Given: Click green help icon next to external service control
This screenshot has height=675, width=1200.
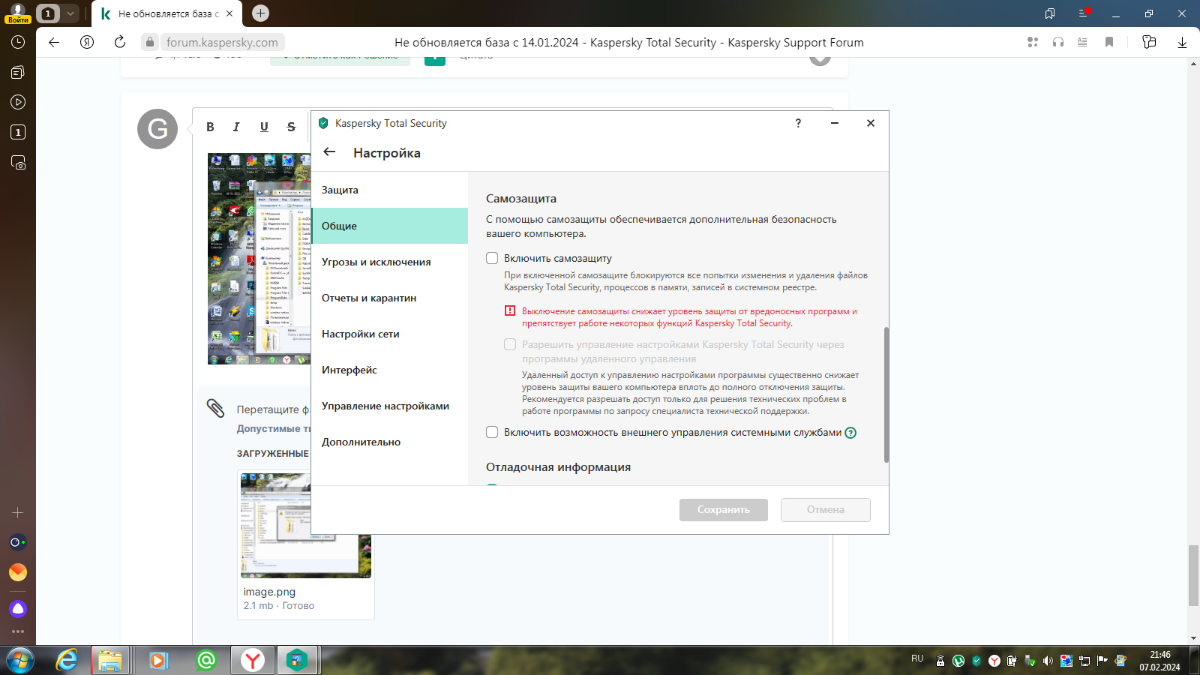Looking at the screenshot, I should [x=851, y=433].
